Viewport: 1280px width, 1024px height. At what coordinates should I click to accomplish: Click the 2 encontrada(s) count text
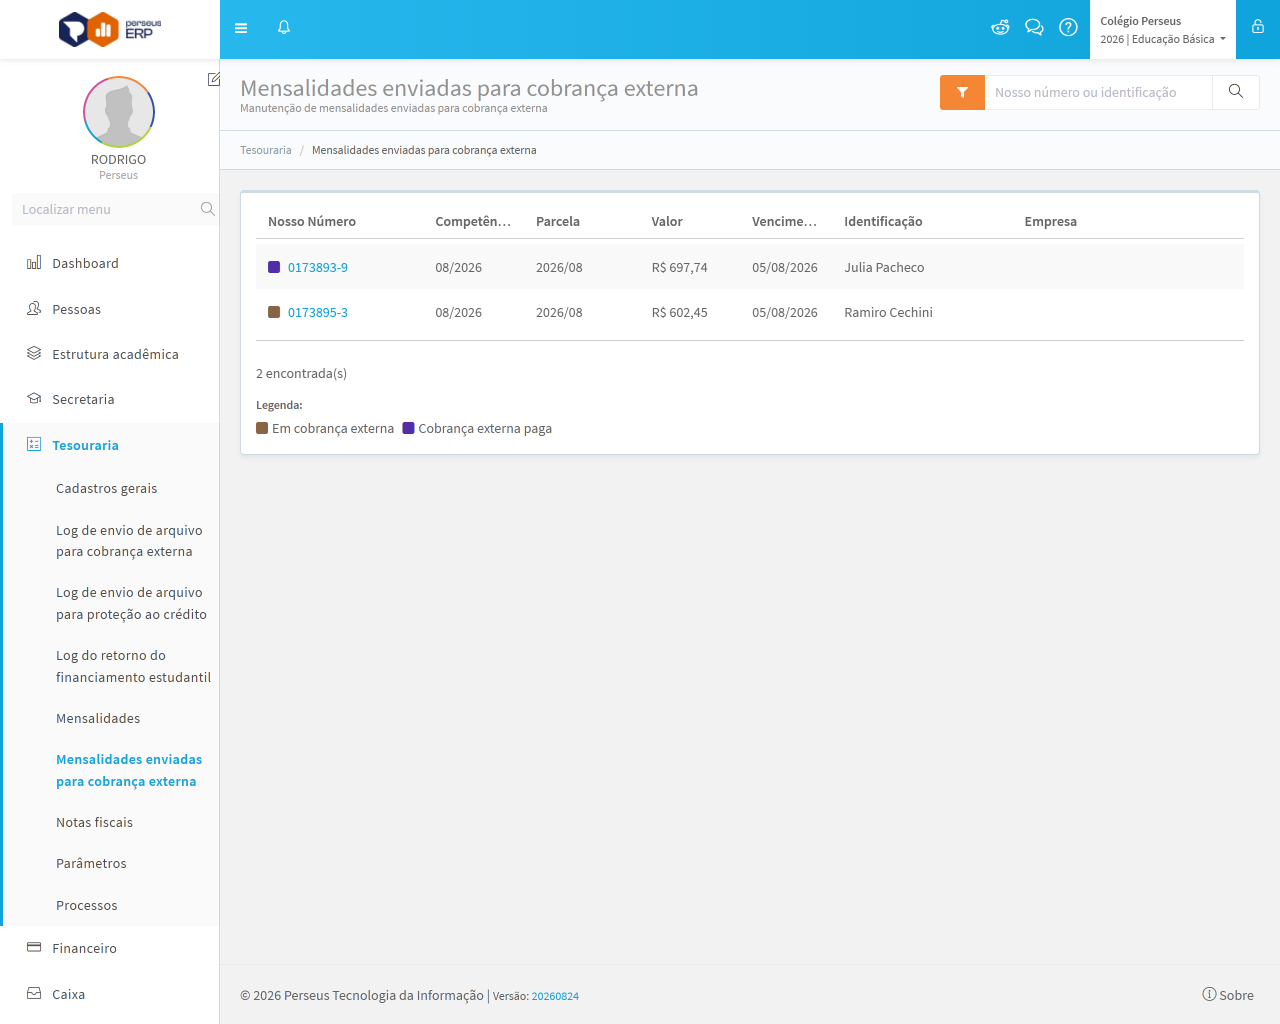[301, 373]
